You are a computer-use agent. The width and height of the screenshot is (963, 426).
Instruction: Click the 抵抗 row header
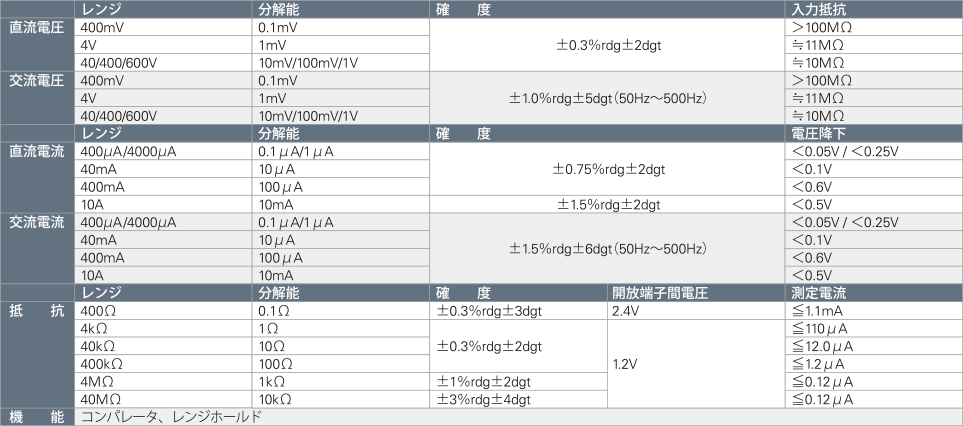click(x=37, y=354)
